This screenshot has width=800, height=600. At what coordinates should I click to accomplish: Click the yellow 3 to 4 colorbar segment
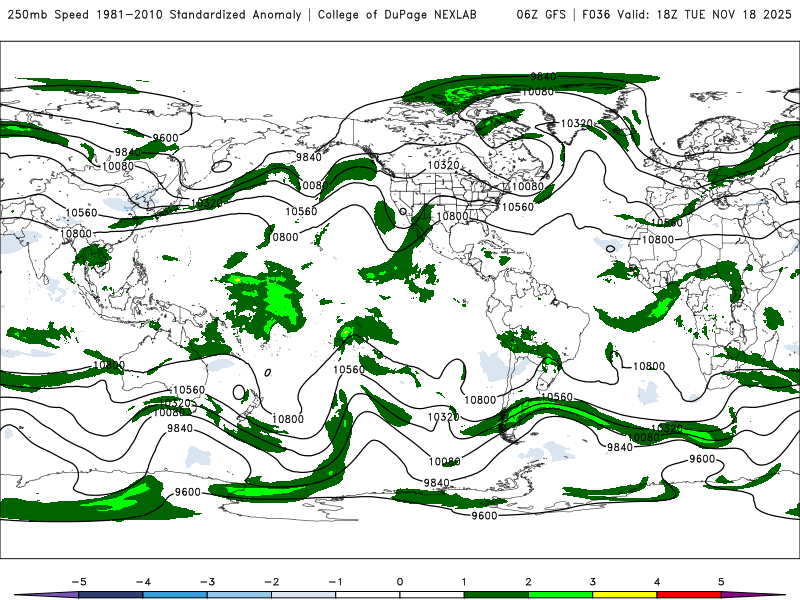coord(624,595)
